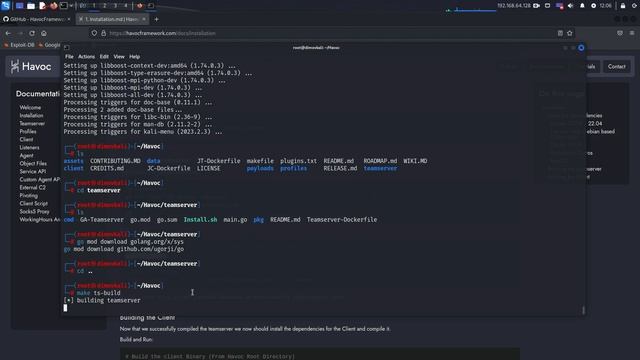Reload the current browser page
Image resolution: width=640 pixels, height=360 pixels.
click(32, 33)
